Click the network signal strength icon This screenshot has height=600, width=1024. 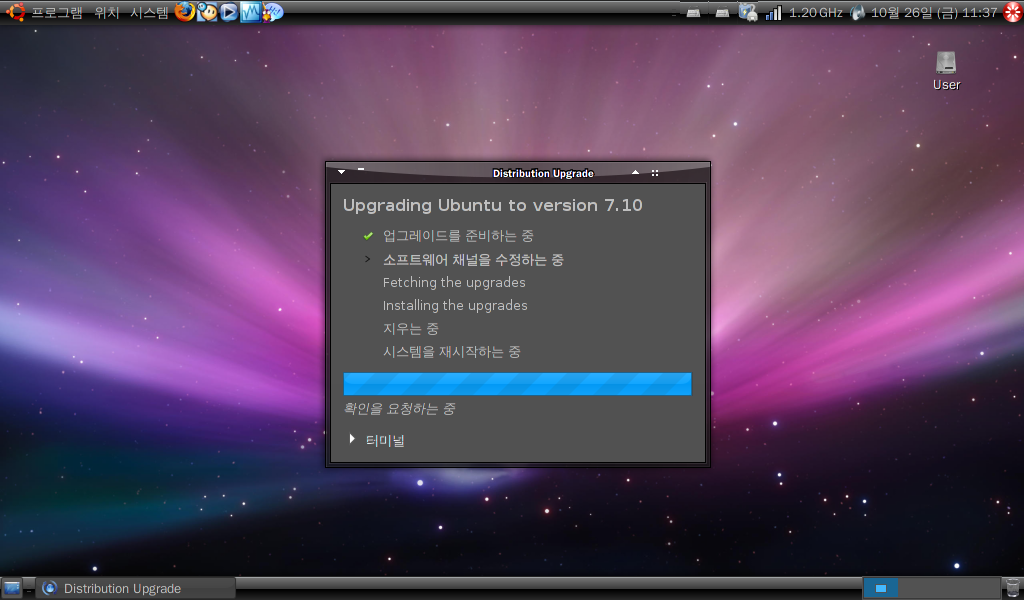[774, 12]
